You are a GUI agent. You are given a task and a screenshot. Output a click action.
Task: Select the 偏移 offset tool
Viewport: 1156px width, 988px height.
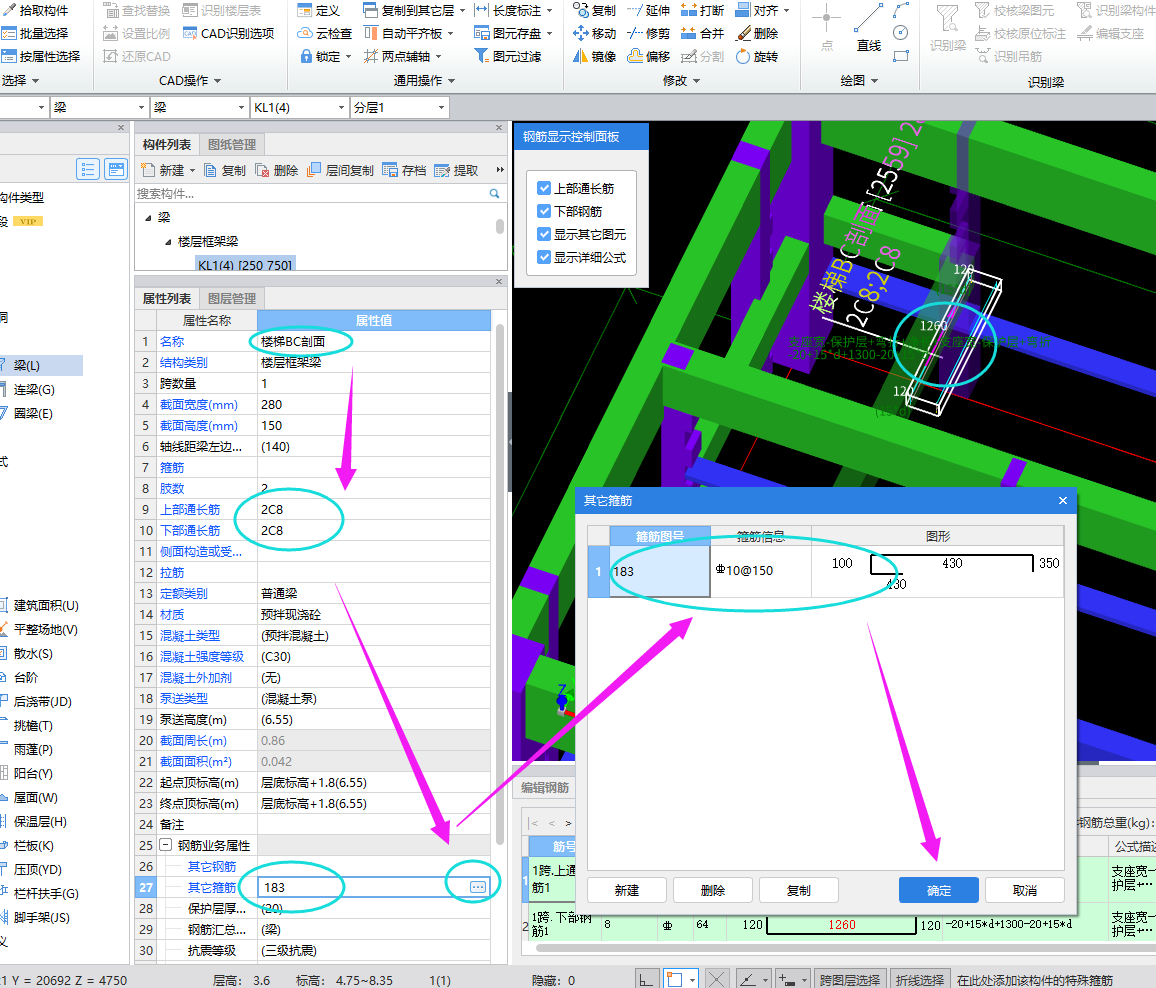(x=649, y=56)
